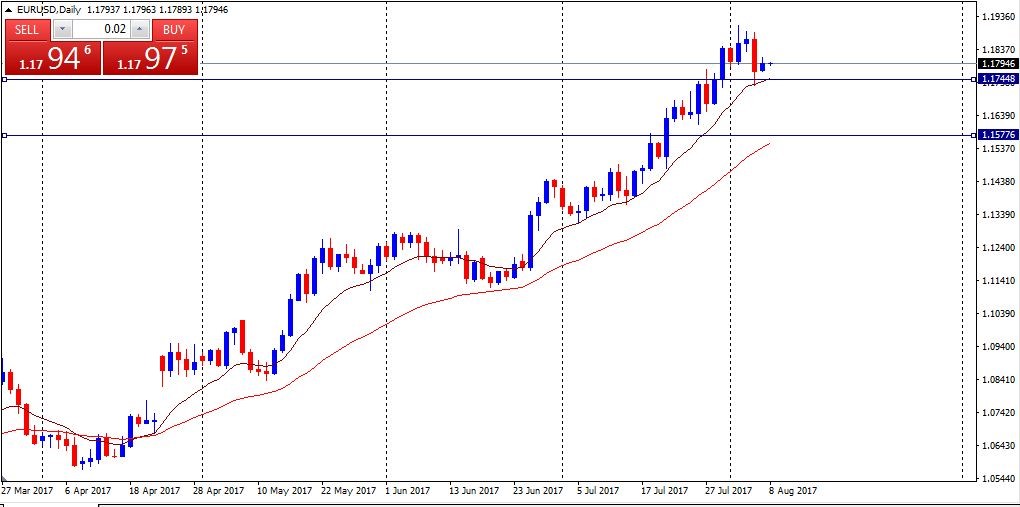Click the 8 Aug 2017 date label
The height and width of the screenshot is (507, 1020).
(x=793, y=491)
